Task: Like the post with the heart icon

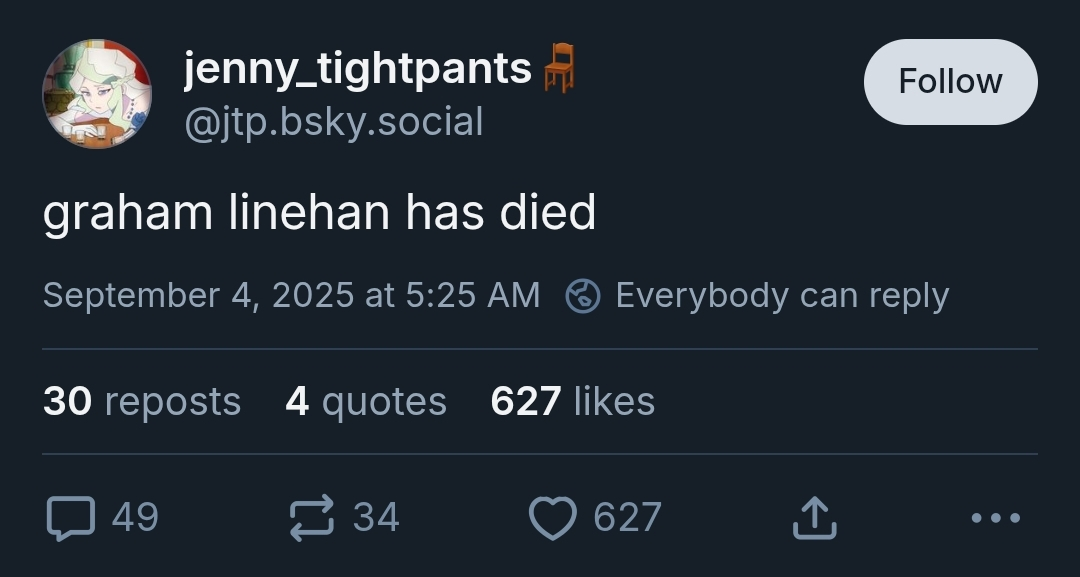Action: 552,518
